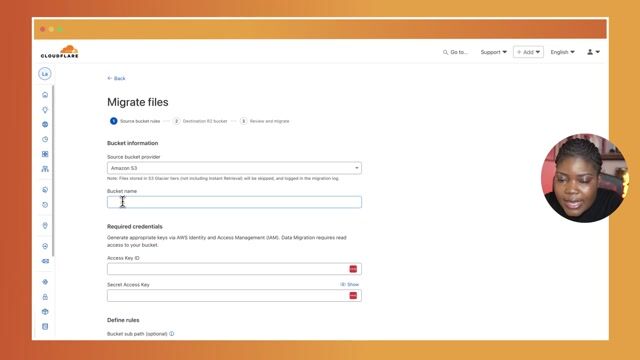Click the sidebar vertical scrollbar
Viewport: 640px width, 360px height.
point(53,171)
